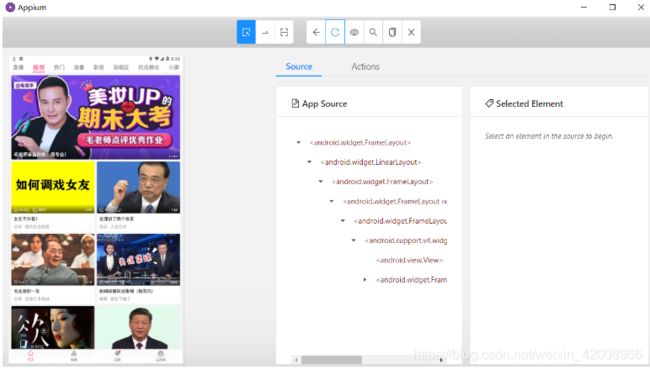Collapse the fifth-level FrameLayout node arrow
The height and width of the screenshot is (370, 650).
pyautogui.click(x=343, y=221)
